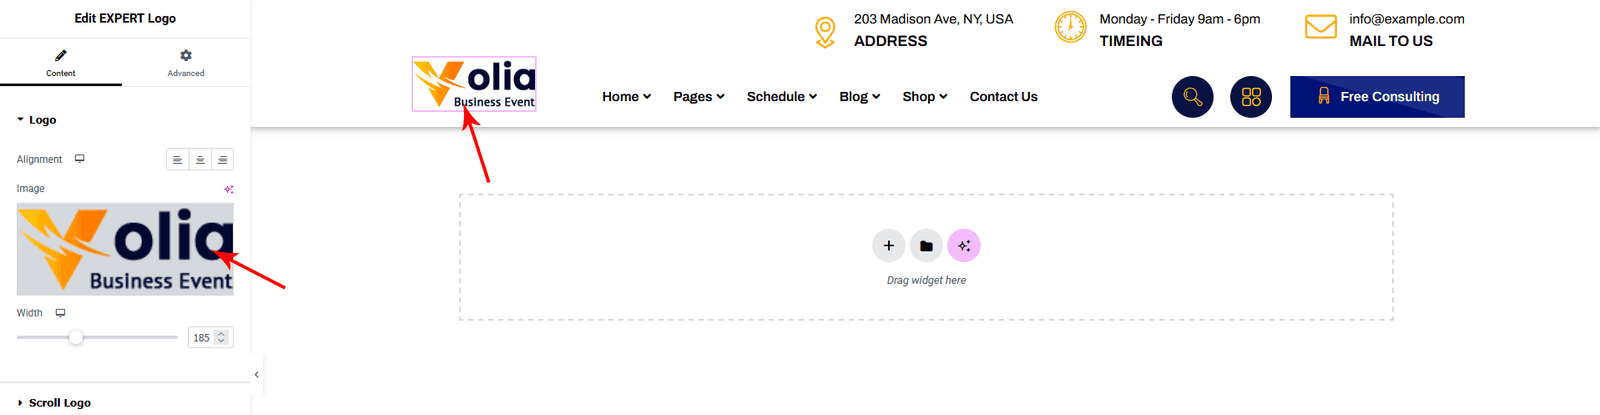
Task: Click the AI sparkle icon beside Image
Action: point(229,189)
